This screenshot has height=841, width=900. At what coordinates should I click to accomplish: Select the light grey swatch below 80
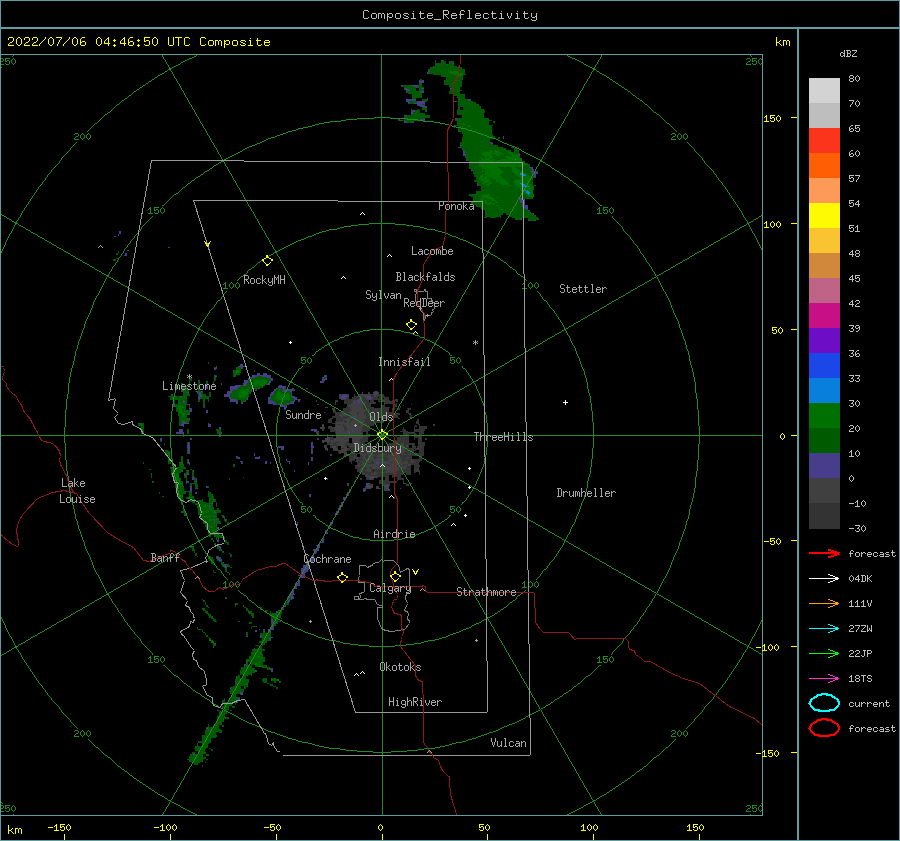[x=824, y=91]
